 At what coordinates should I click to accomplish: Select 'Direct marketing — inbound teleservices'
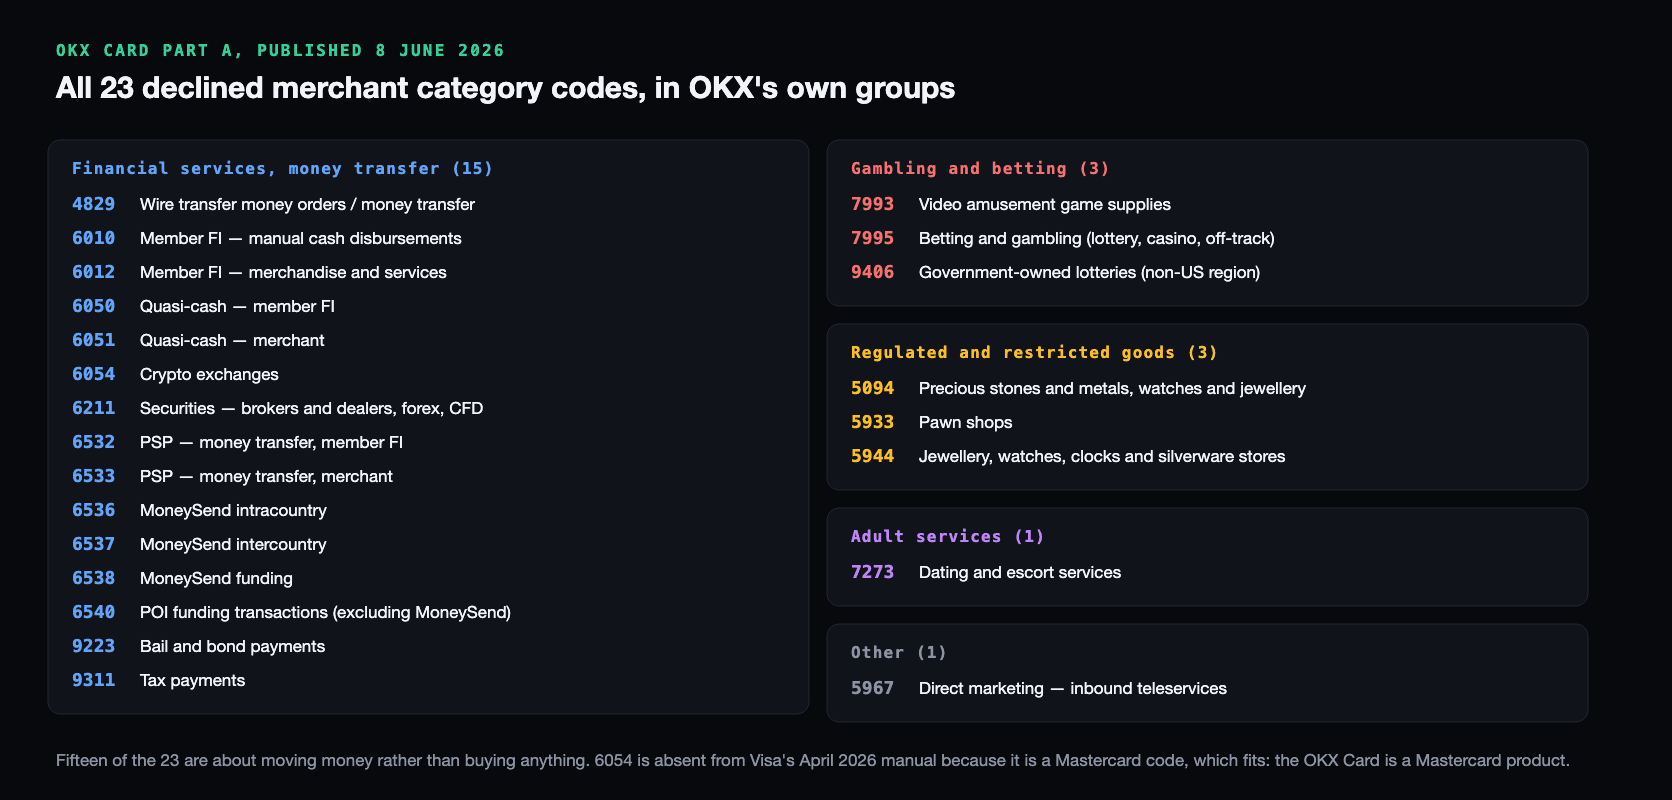pyautogui.click(x=1073, y=688)
